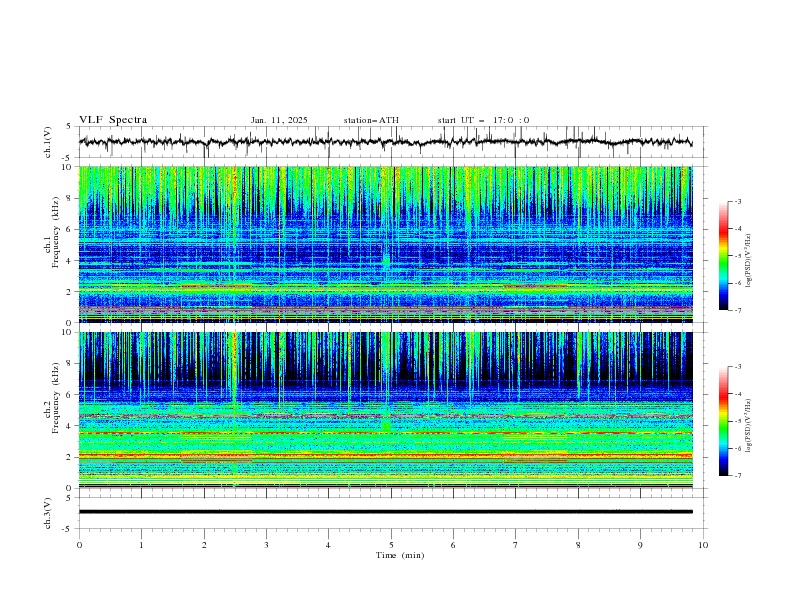Click time axis tick label "1"
Image resolution: width=792 pixels, height=612 pixels.
(141, 545)
